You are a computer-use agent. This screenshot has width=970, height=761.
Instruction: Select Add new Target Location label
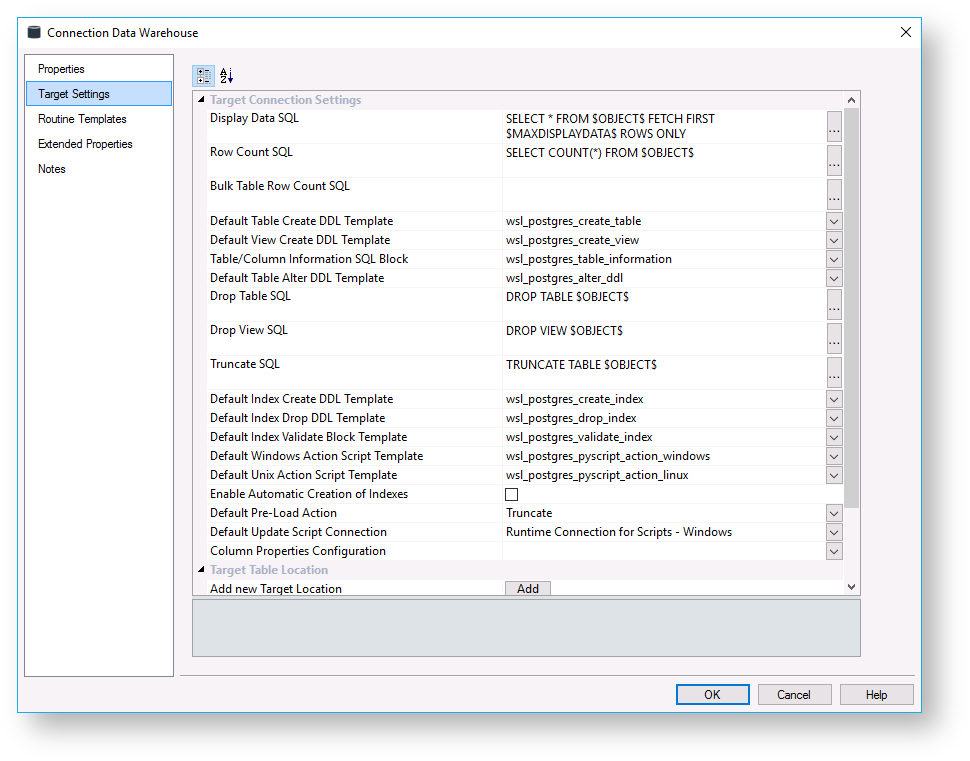[x=276, y=589]
